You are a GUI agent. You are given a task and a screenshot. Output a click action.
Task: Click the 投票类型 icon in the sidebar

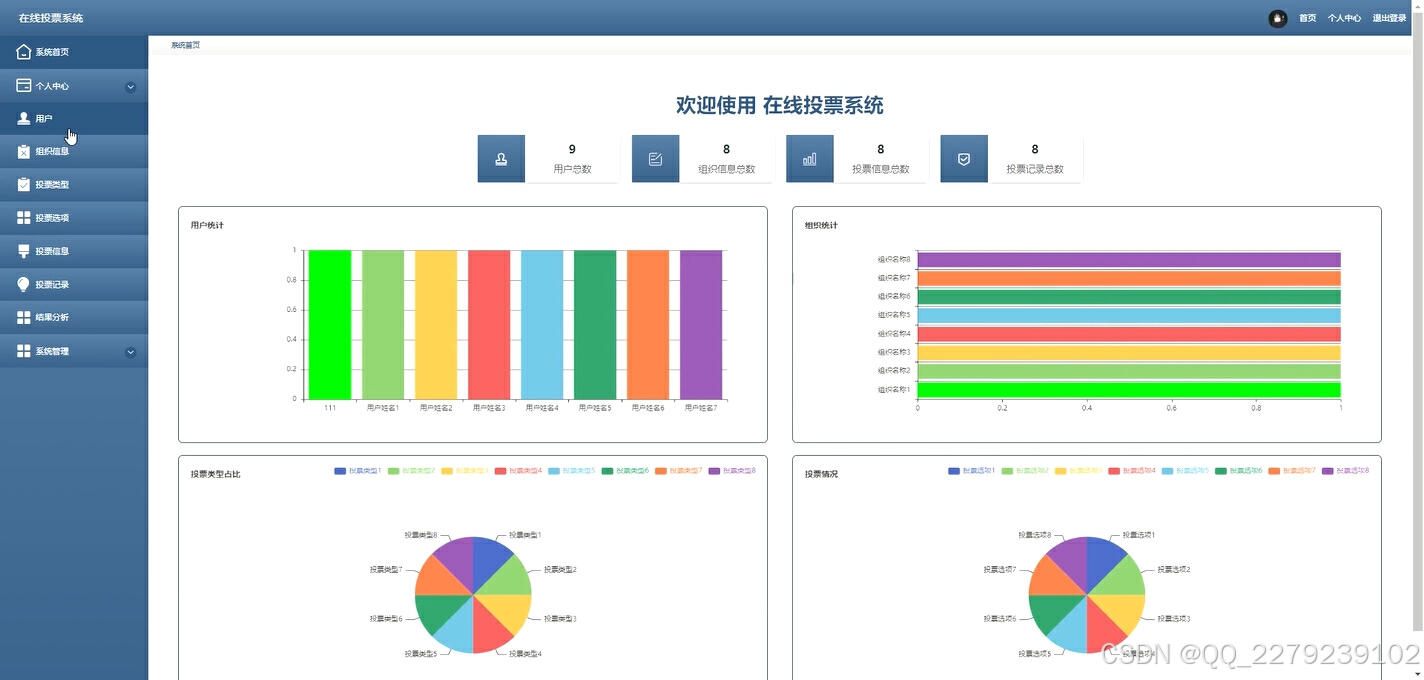[22, 184]
